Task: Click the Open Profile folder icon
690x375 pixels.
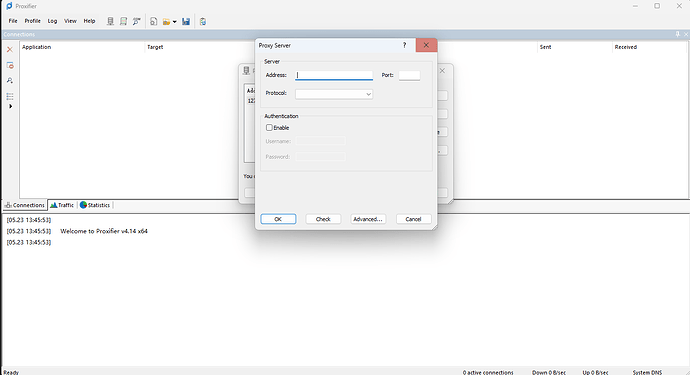Action: (x=166, y=22)
